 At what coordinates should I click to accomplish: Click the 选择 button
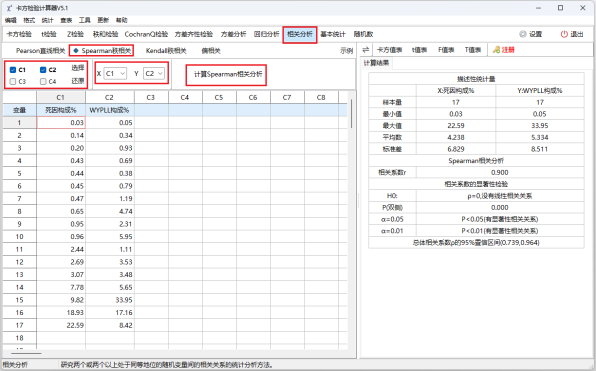point(78,68)
